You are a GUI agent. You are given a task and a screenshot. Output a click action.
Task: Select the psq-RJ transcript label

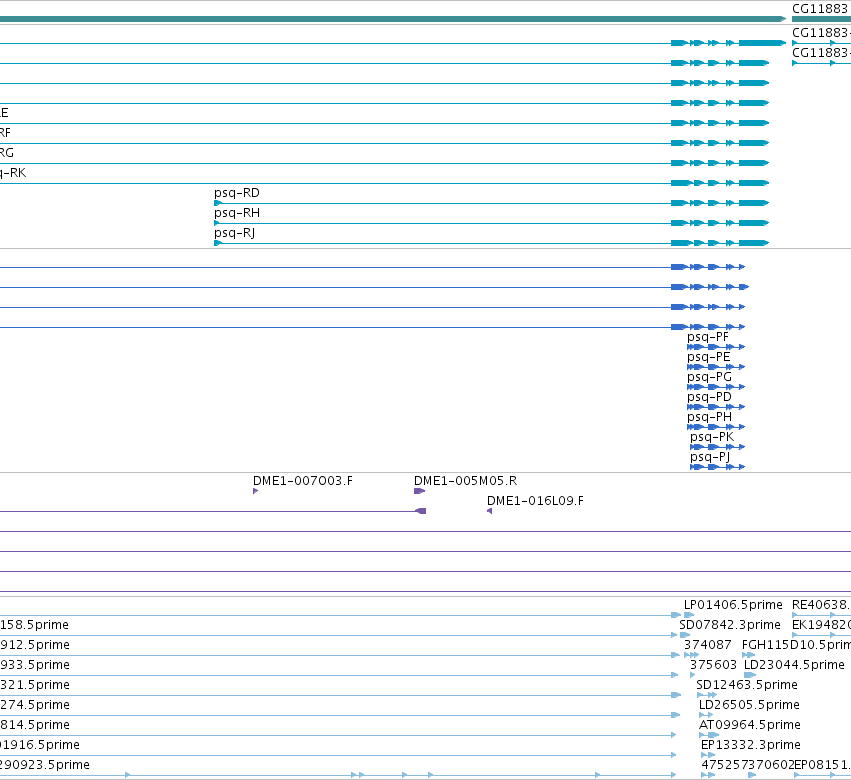[x=234, y=233]
